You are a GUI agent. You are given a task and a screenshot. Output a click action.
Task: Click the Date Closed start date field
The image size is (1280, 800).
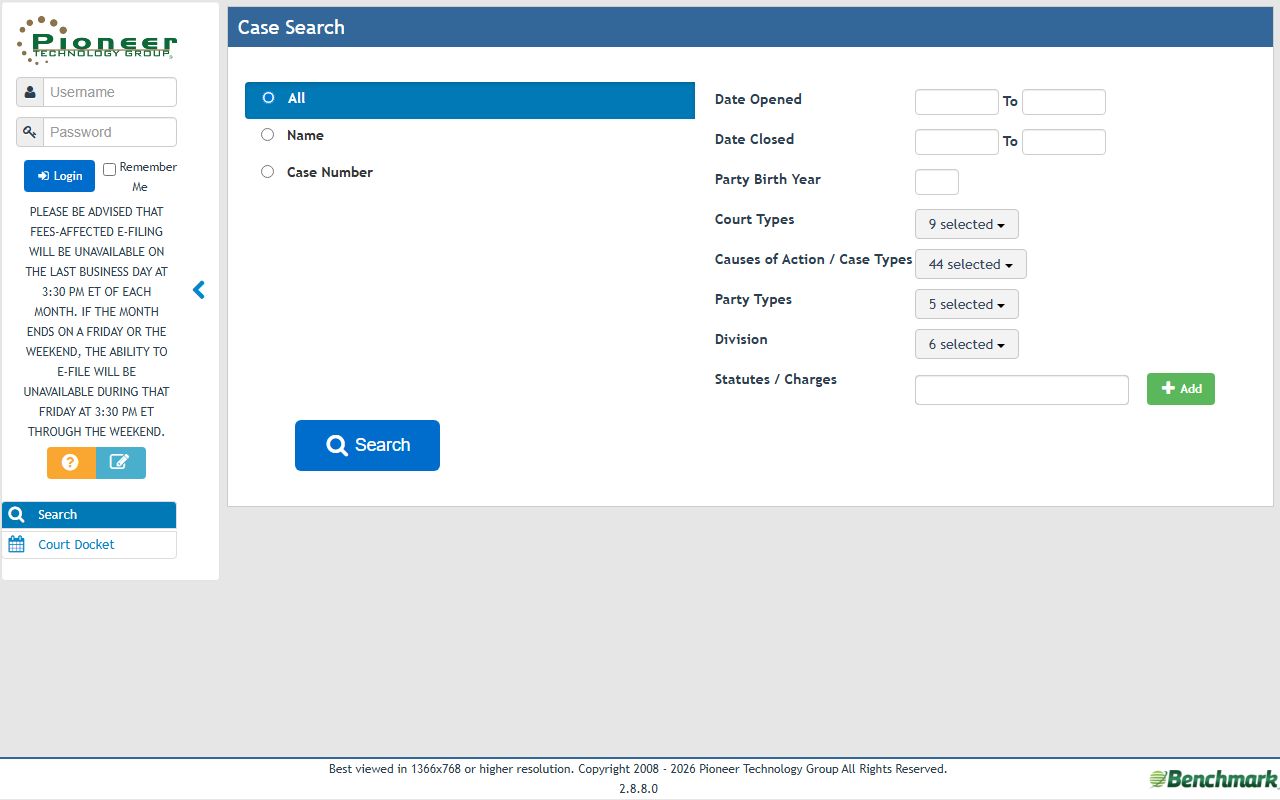(x=957, y=142)
